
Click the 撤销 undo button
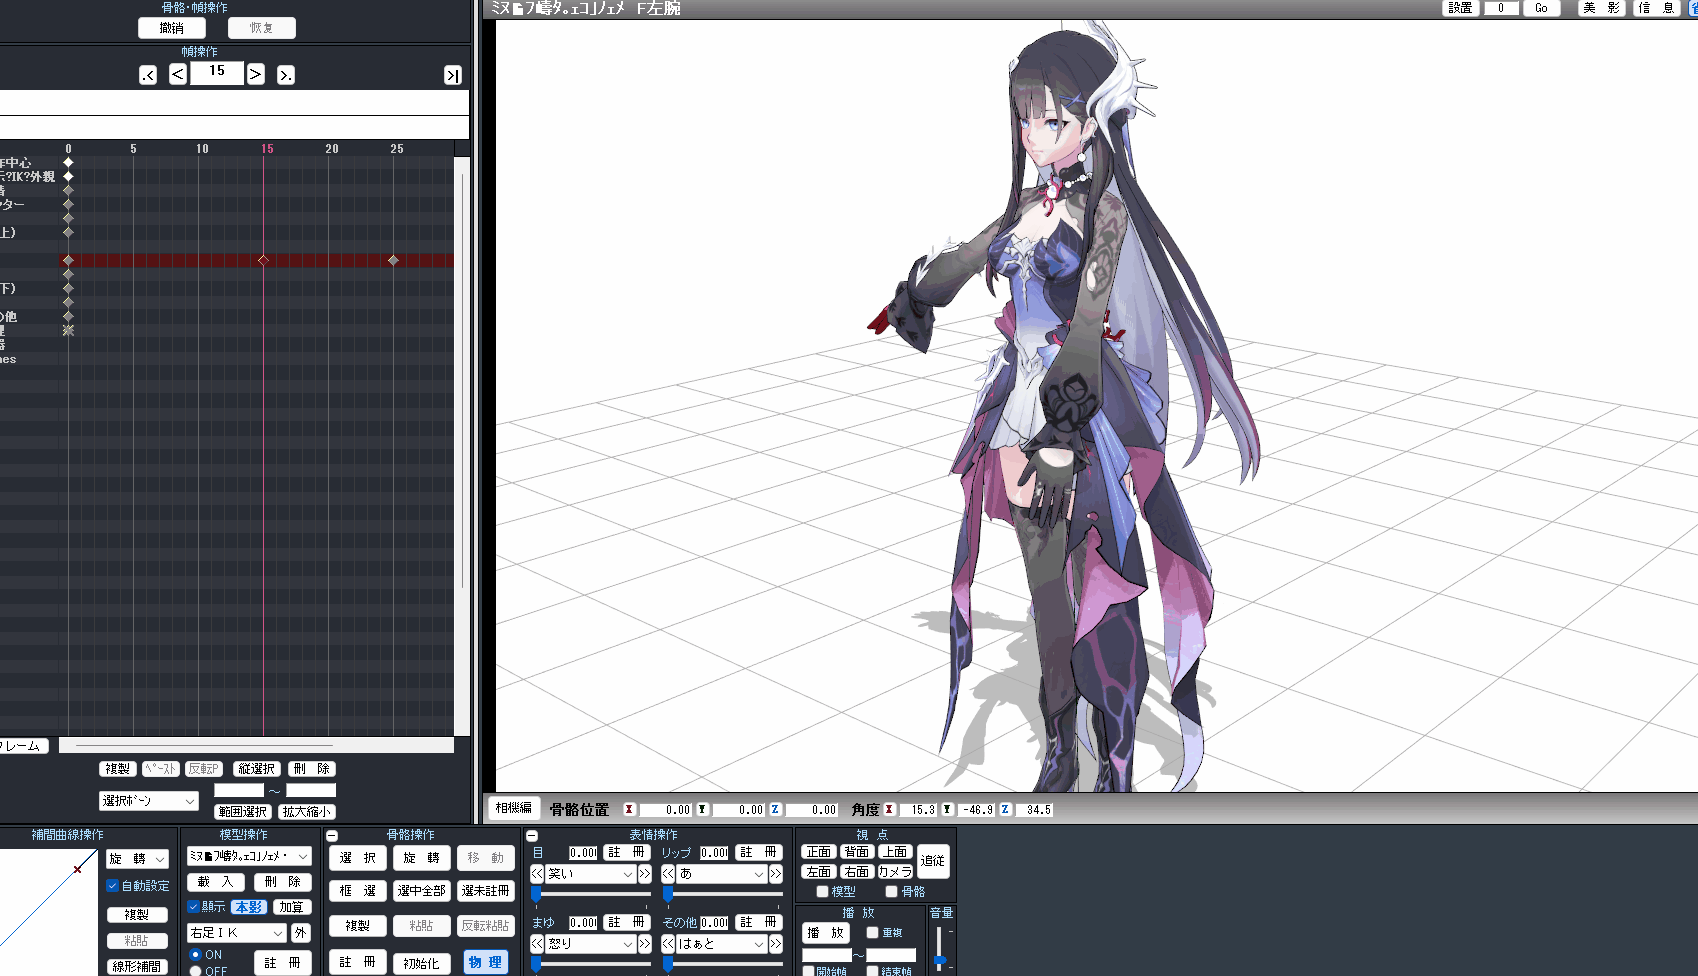(x=172, y=28)
